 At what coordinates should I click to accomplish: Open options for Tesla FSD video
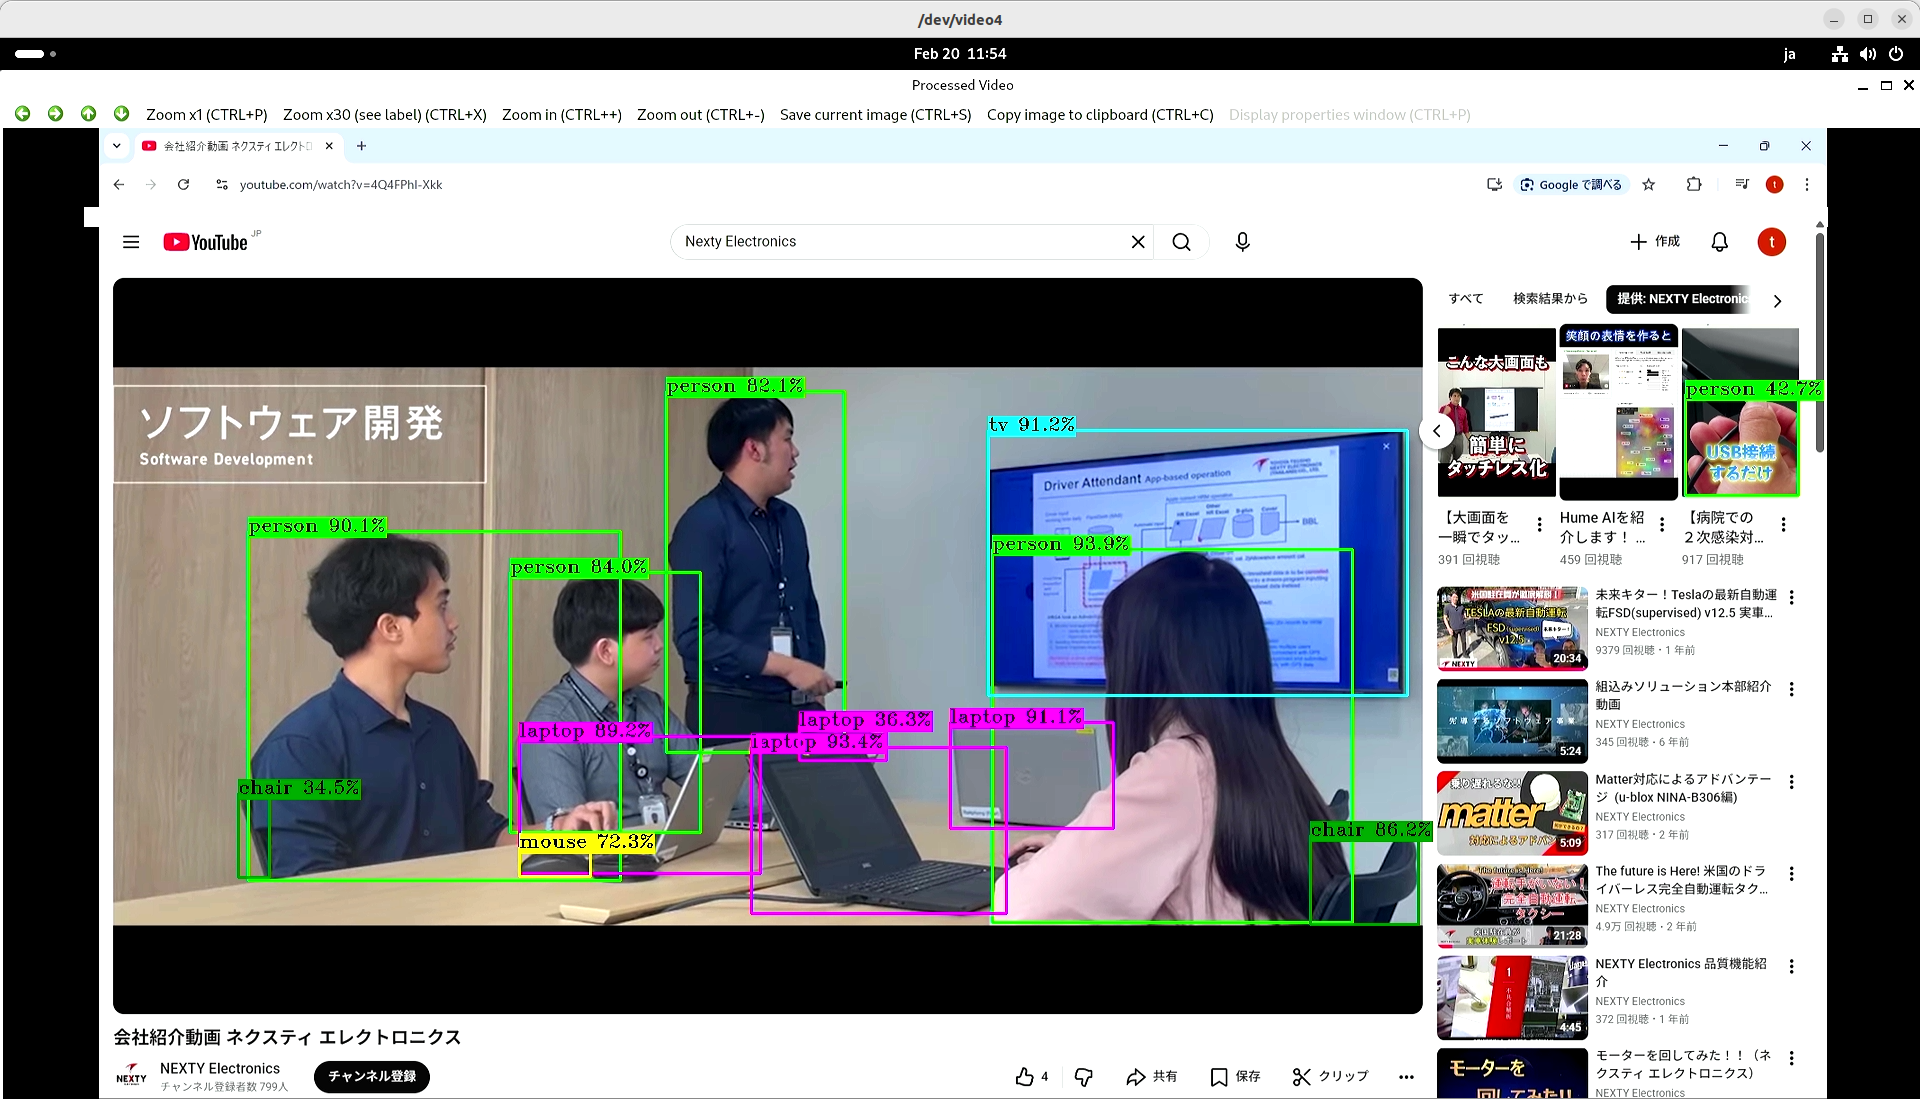(x=1791, y=597)
